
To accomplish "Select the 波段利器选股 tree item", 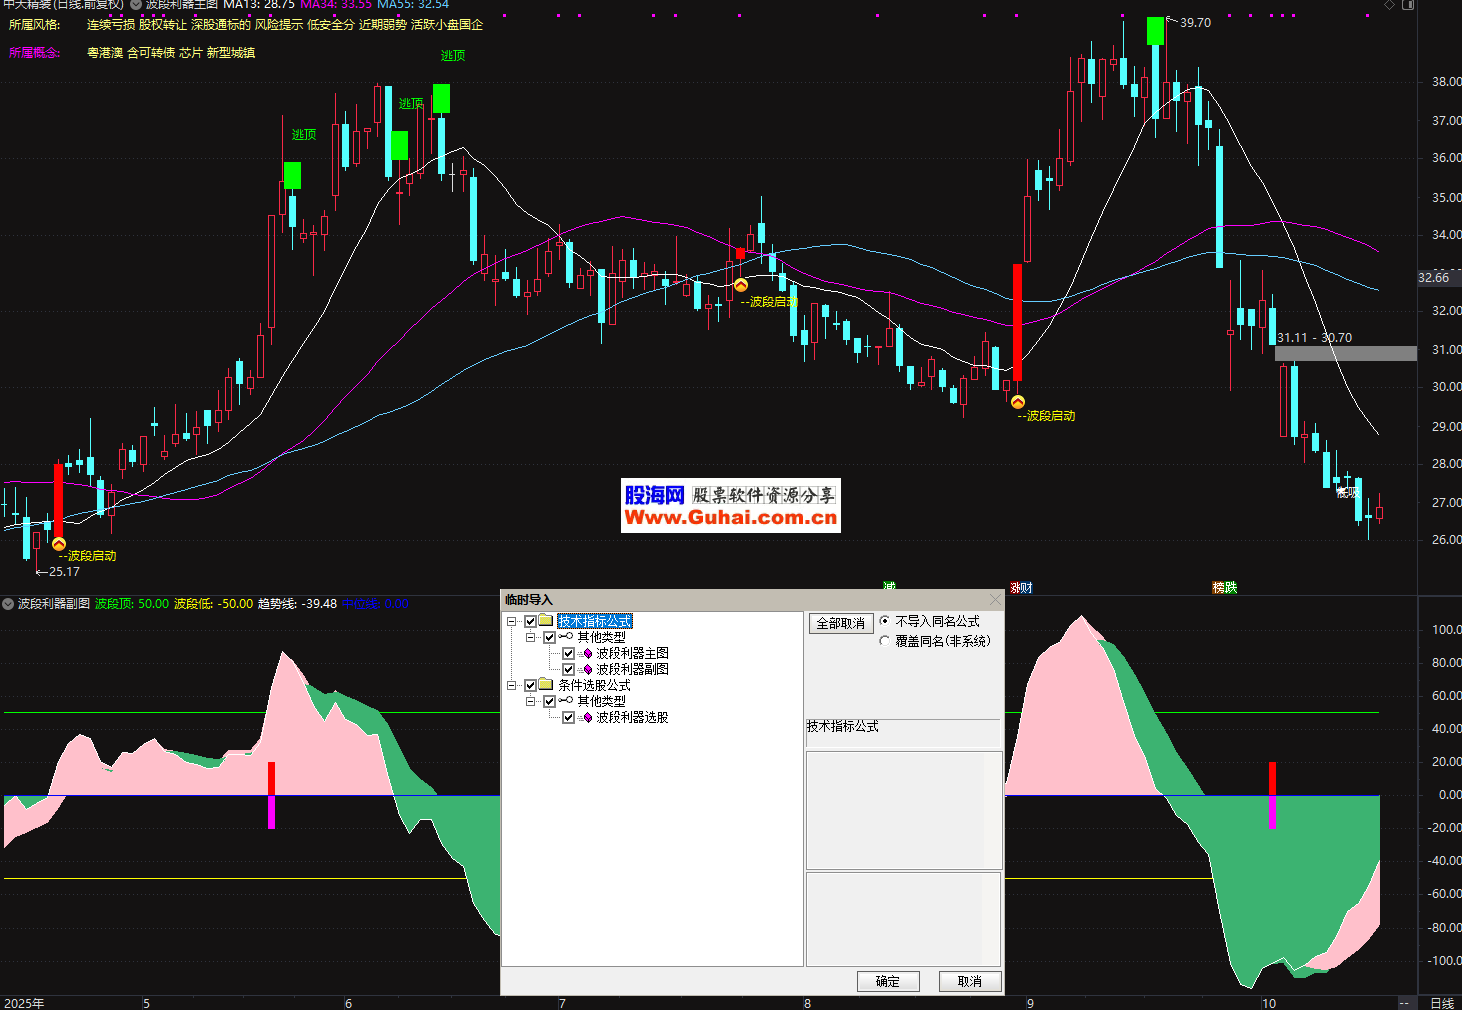I will point(632,718).
